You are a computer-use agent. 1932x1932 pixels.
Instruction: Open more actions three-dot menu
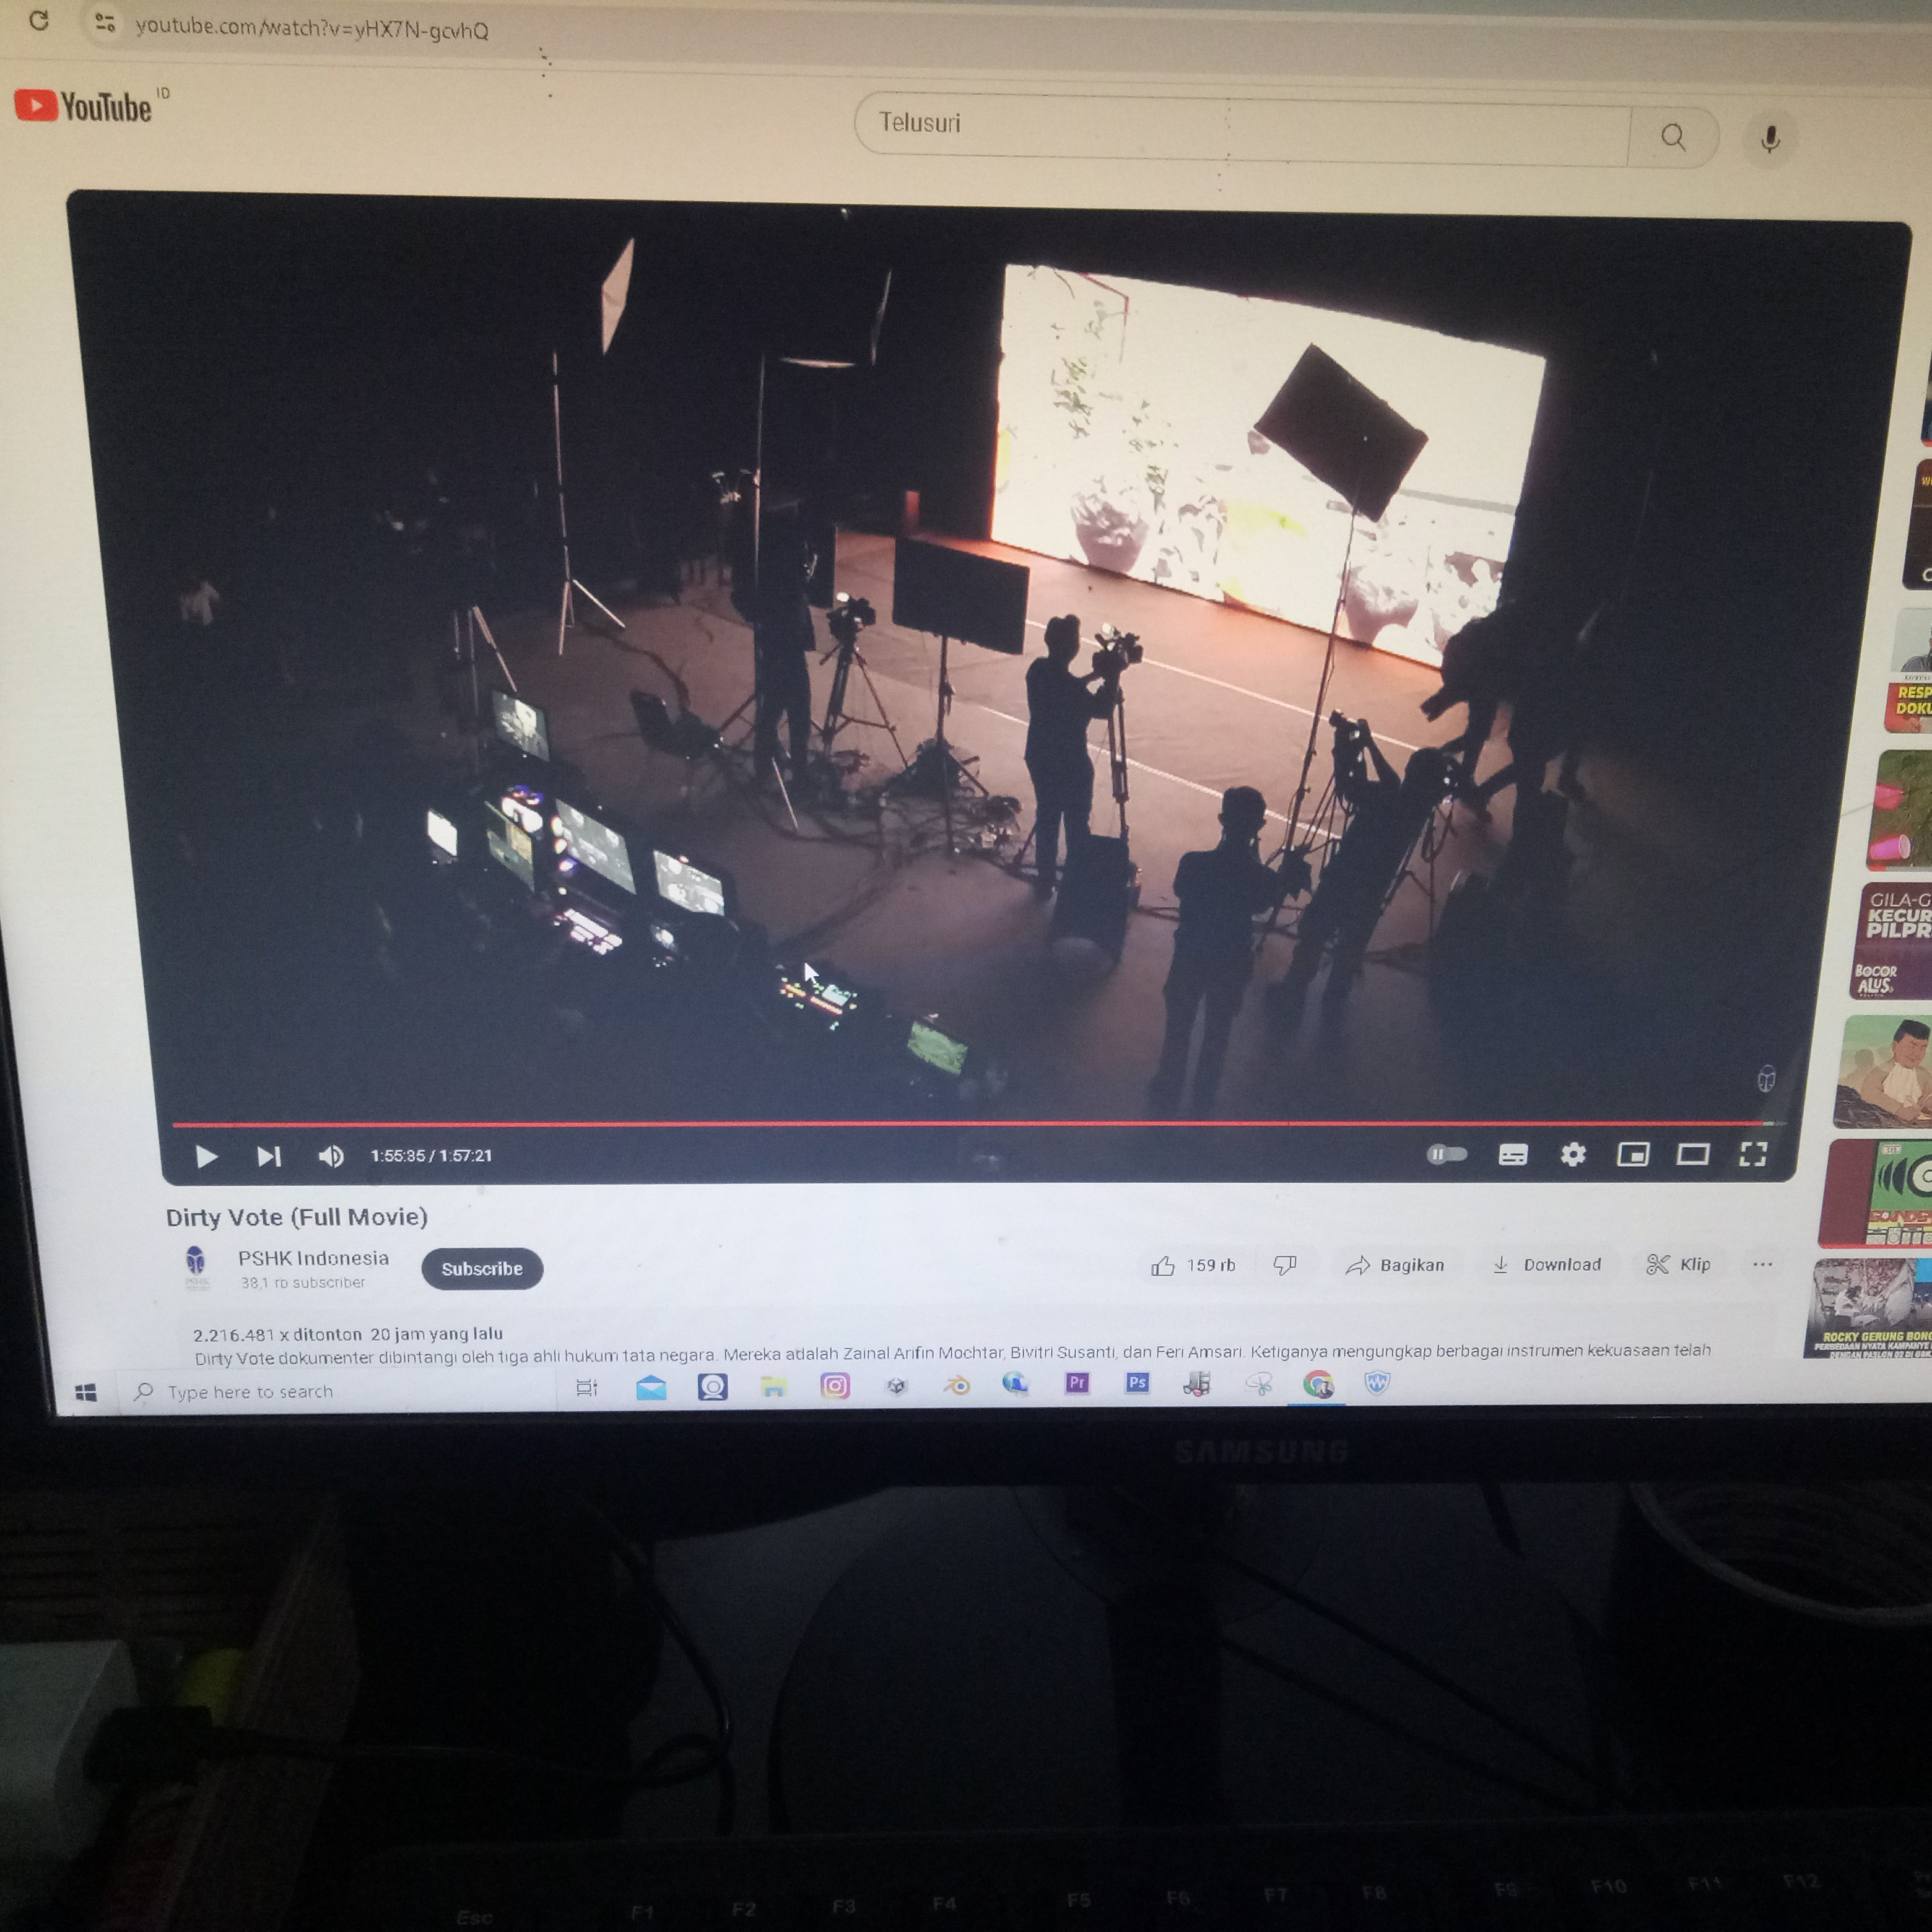[x=1762, y=1265]
